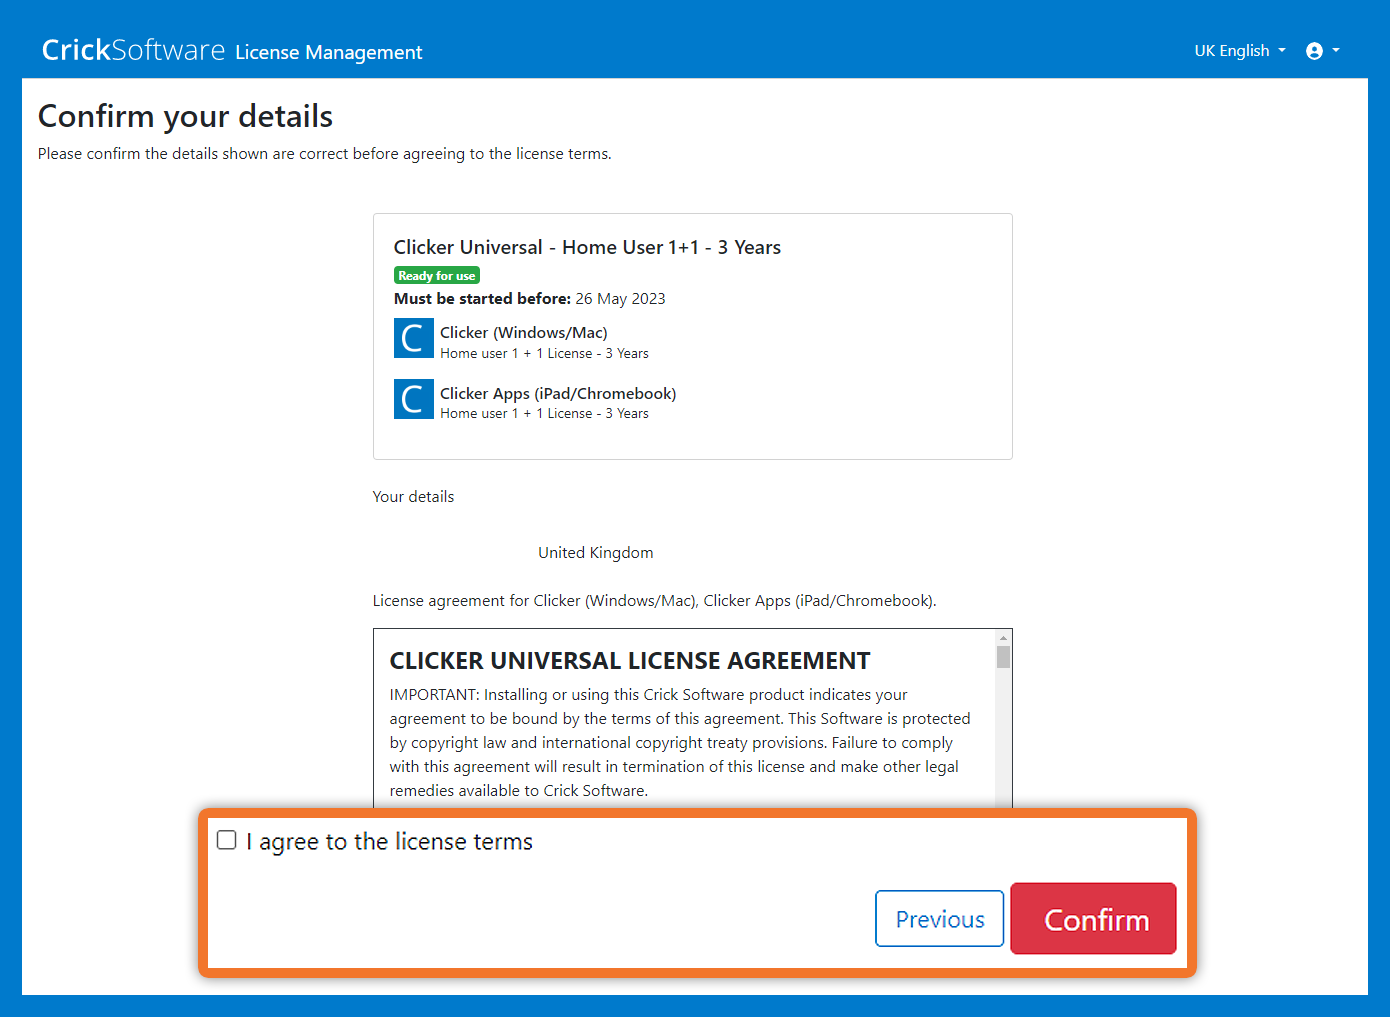This screenshot has width=1390, height=1017.
Task: Expand the UK English language dropdown
Action: [1239, 51]
